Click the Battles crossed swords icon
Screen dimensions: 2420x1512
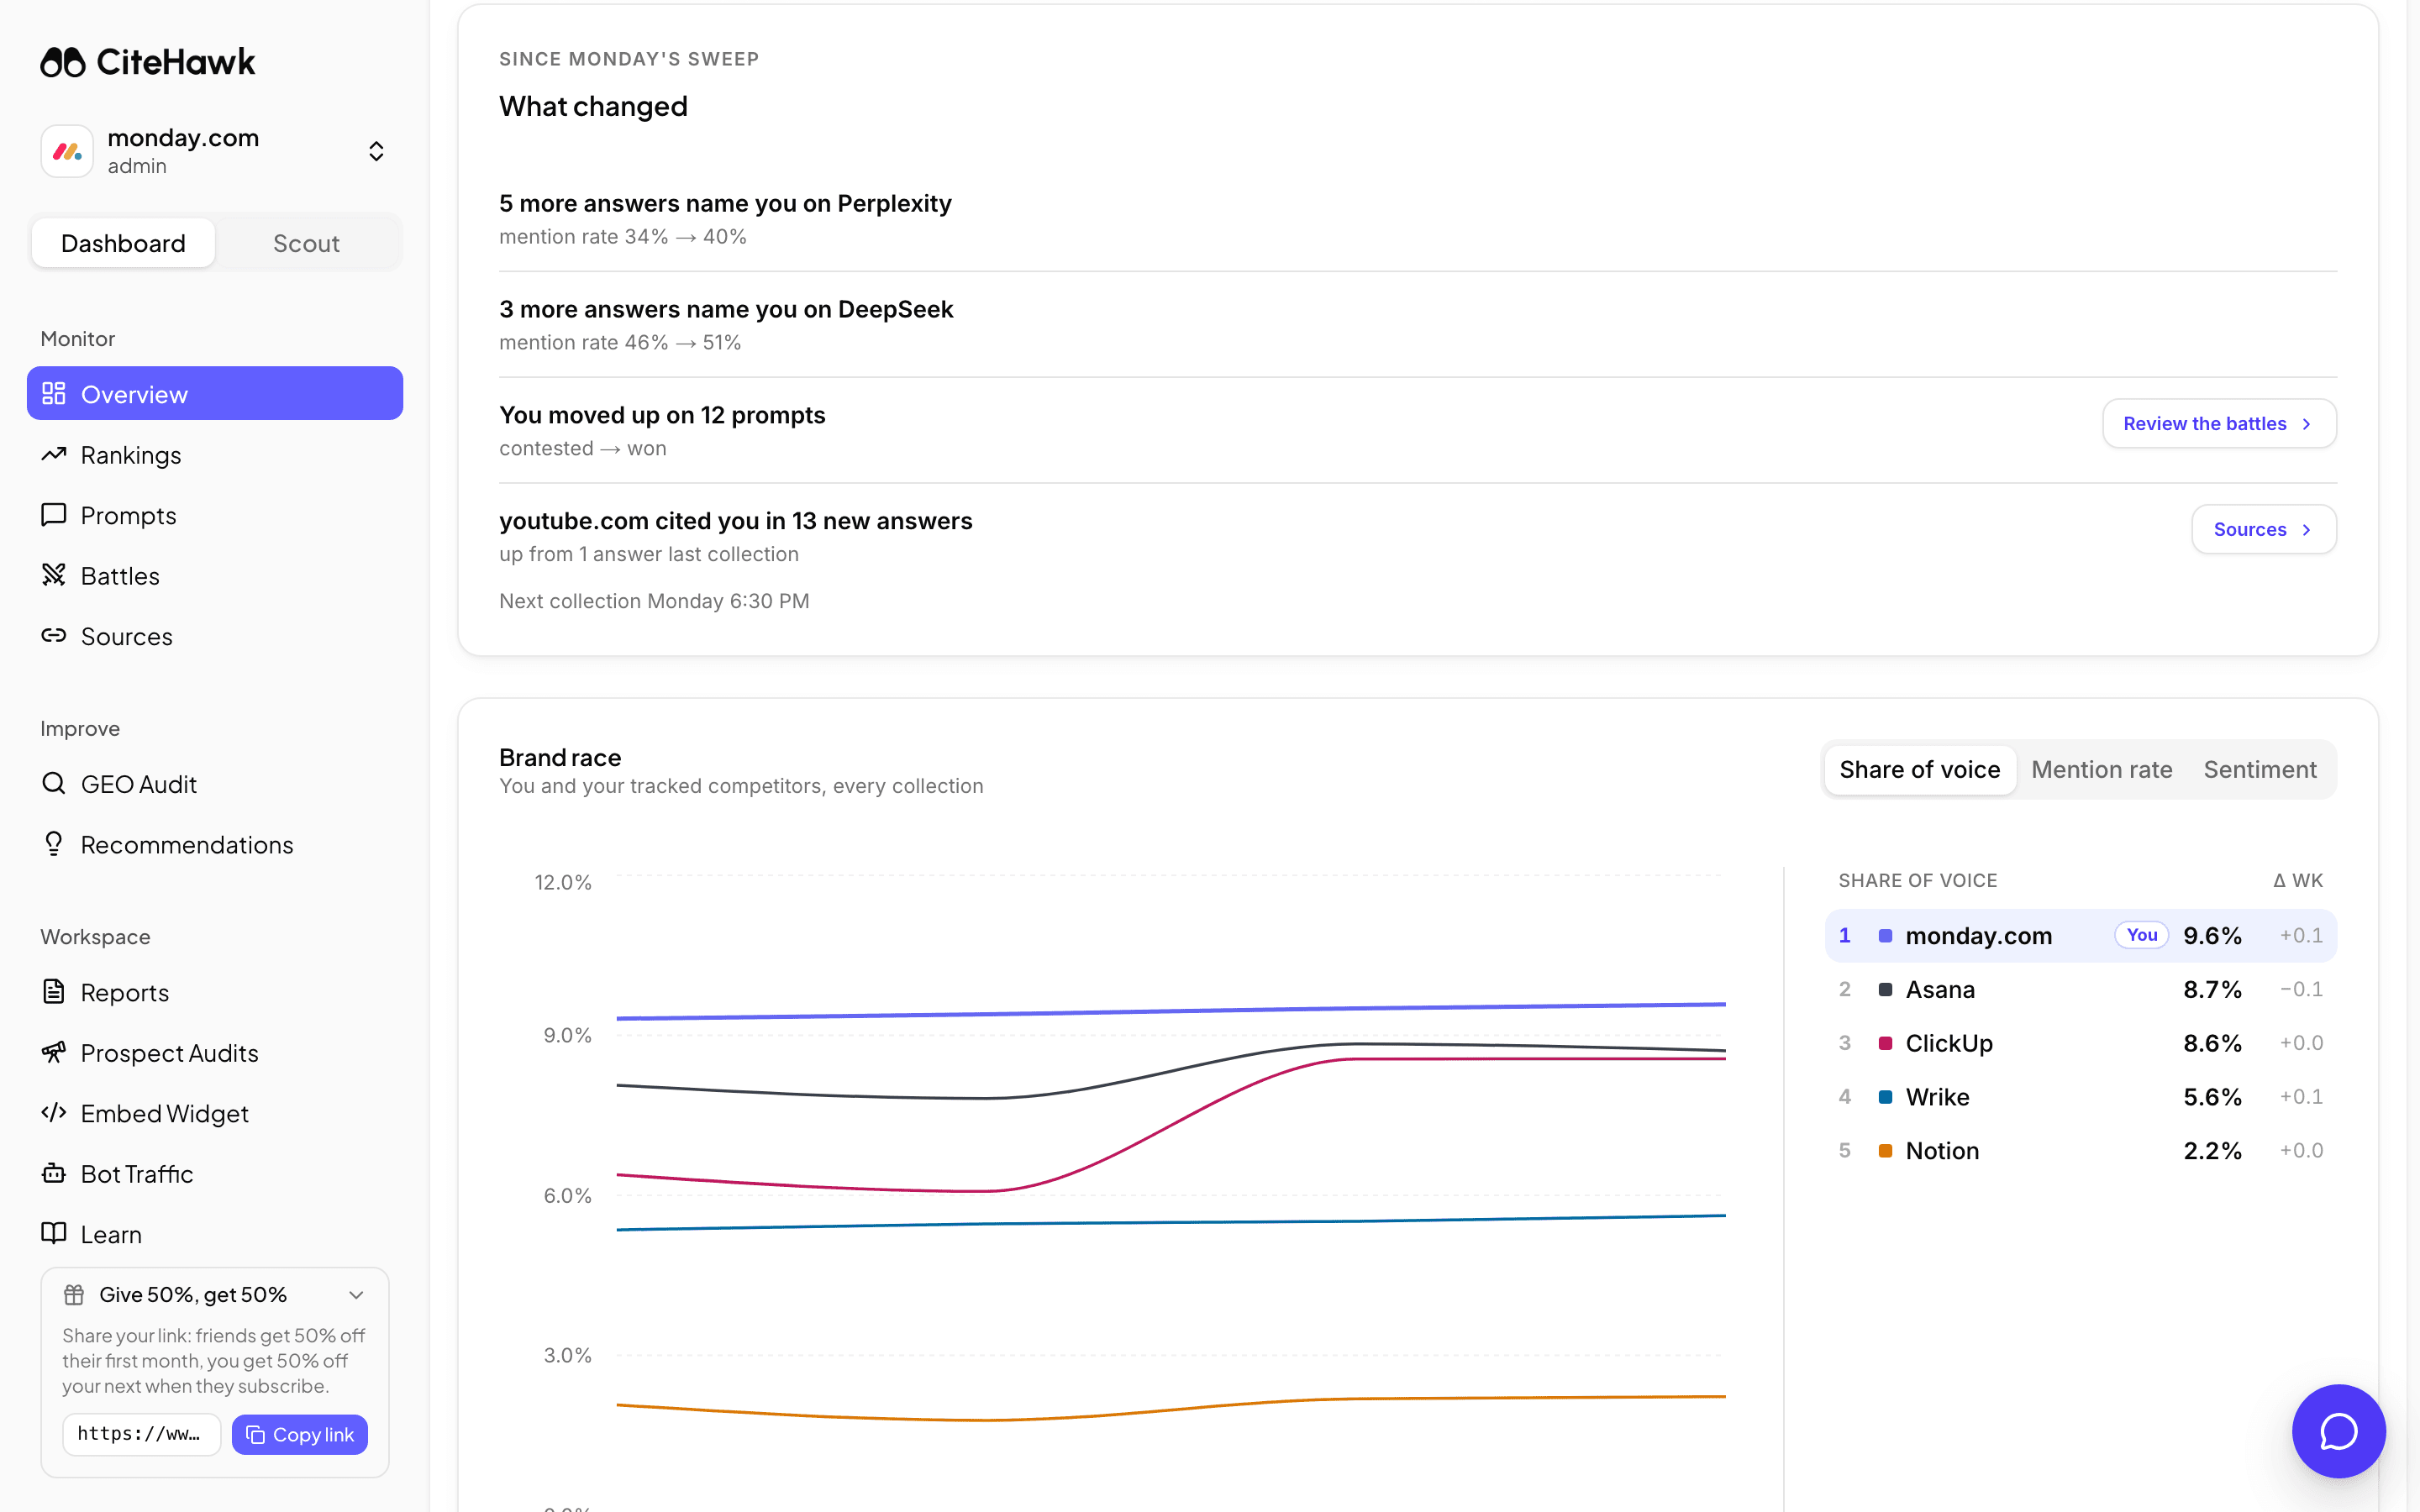coord(54,575)
